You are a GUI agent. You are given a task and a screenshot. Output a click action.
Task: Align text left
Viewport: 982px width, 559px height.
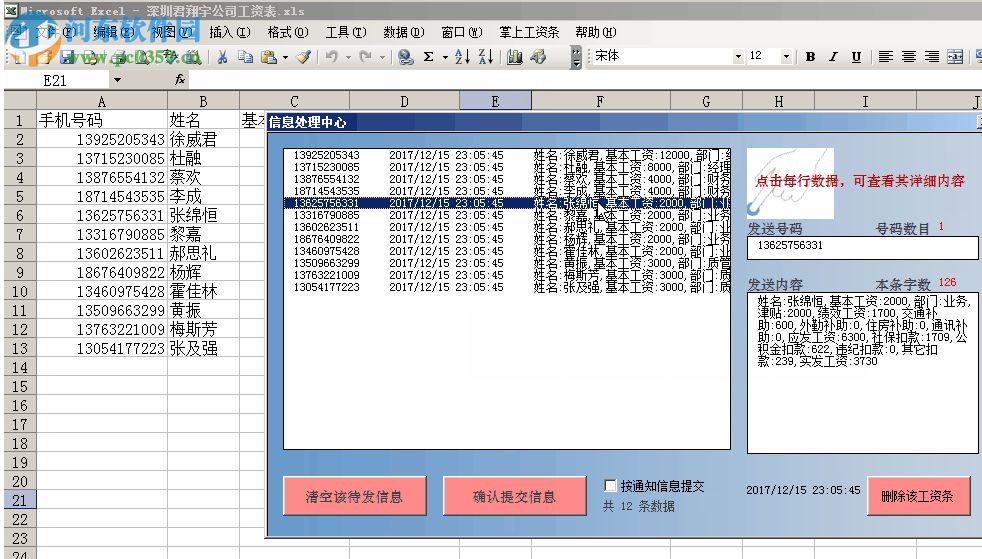click(x=886, y=57)
